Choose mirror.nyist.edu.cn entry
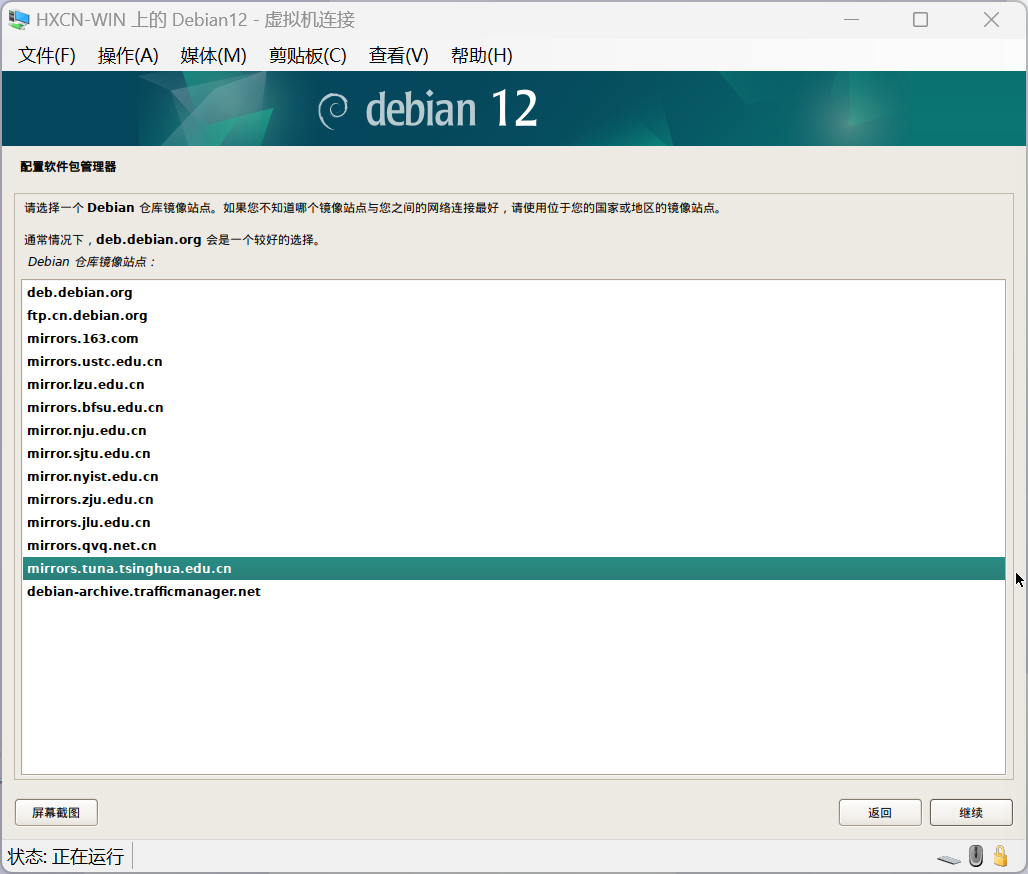This screenshot has height=874, width=1028. pos(513,476)
